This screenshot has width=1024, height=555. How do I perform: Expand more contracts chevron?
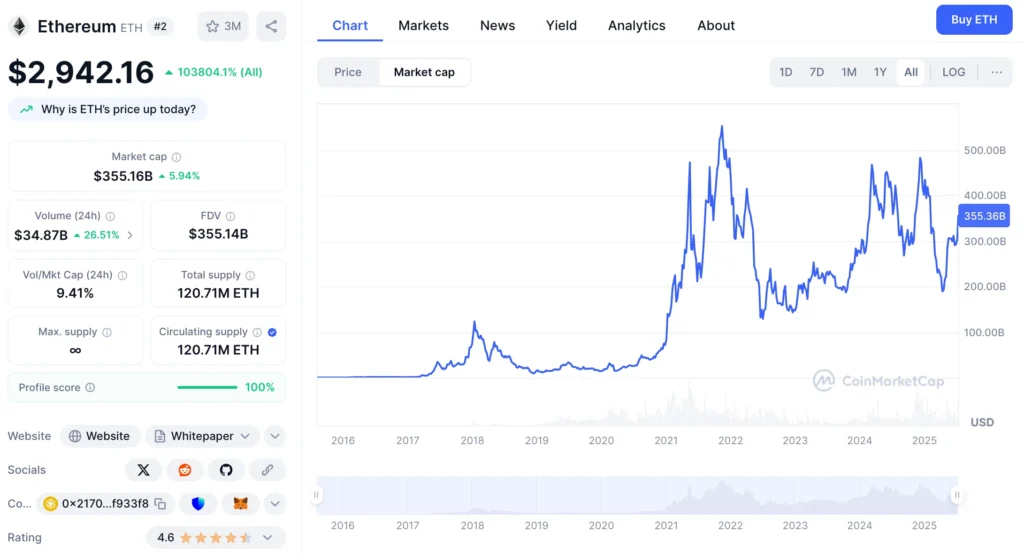275,504
